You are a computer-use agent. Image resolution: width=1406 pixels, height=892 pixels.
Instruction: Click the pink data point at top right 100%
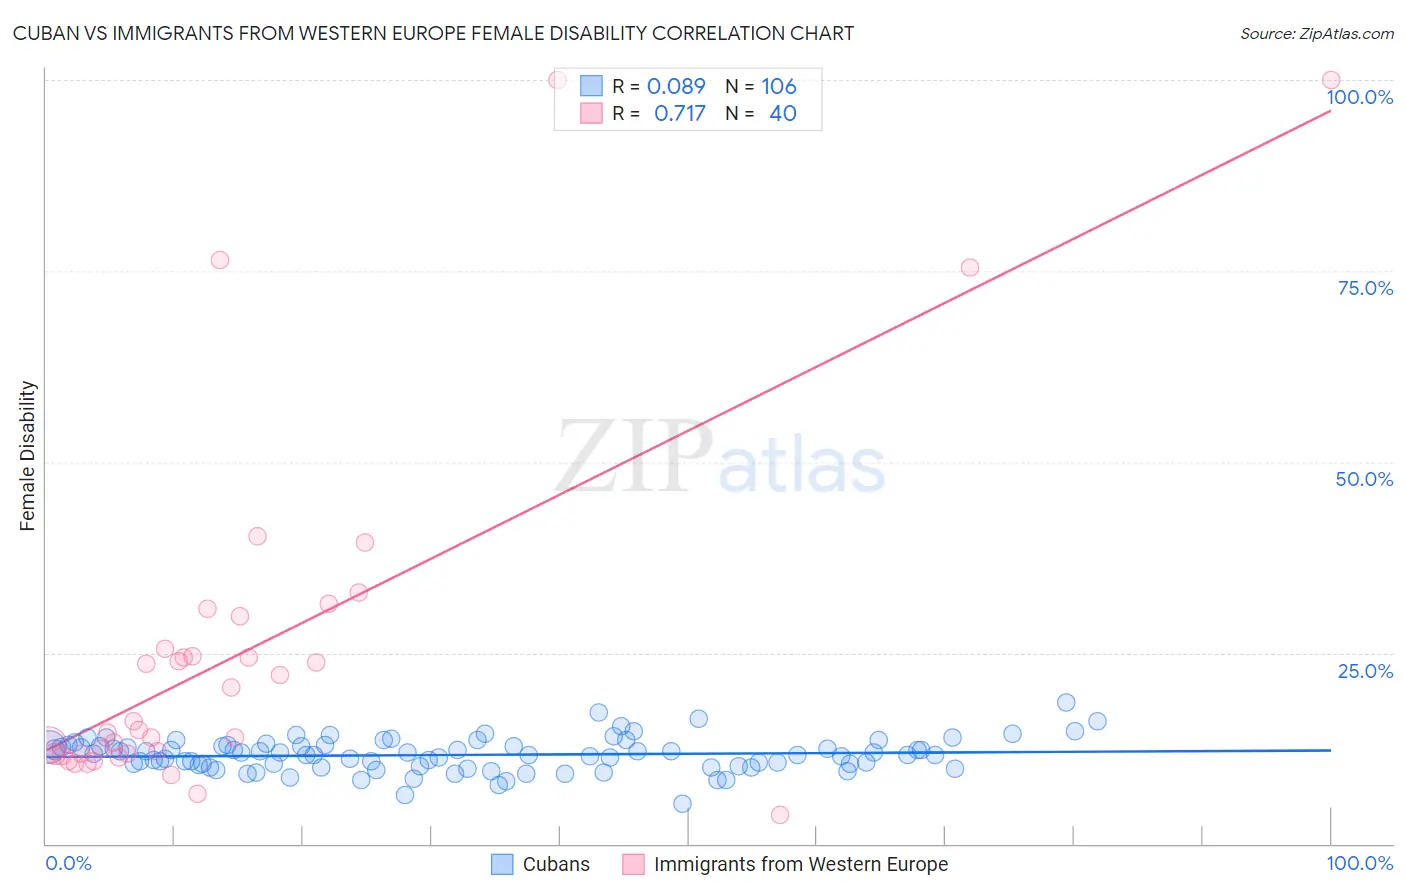click(x=1331, y=80)
